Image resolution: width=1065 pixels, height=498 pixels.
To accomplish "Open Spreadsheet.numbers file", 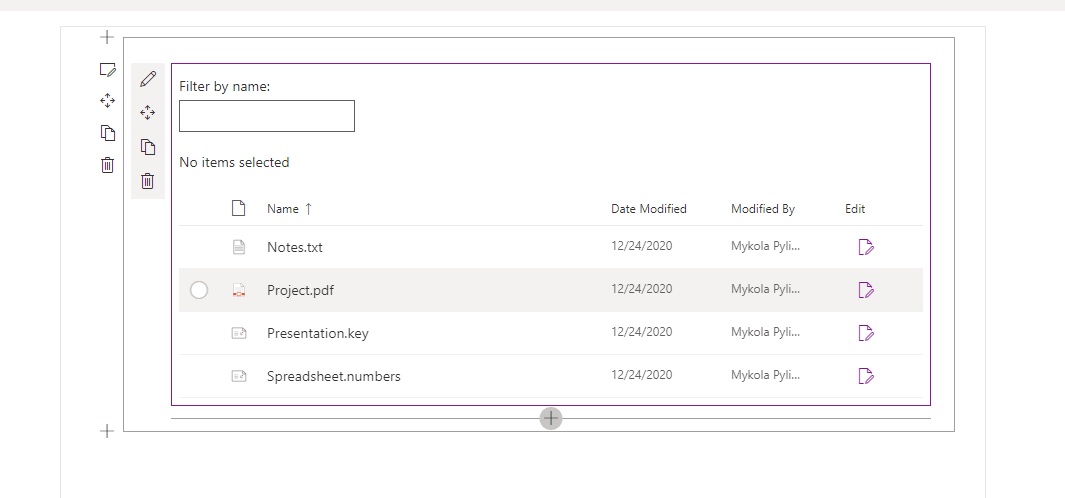I will [333, 376].
